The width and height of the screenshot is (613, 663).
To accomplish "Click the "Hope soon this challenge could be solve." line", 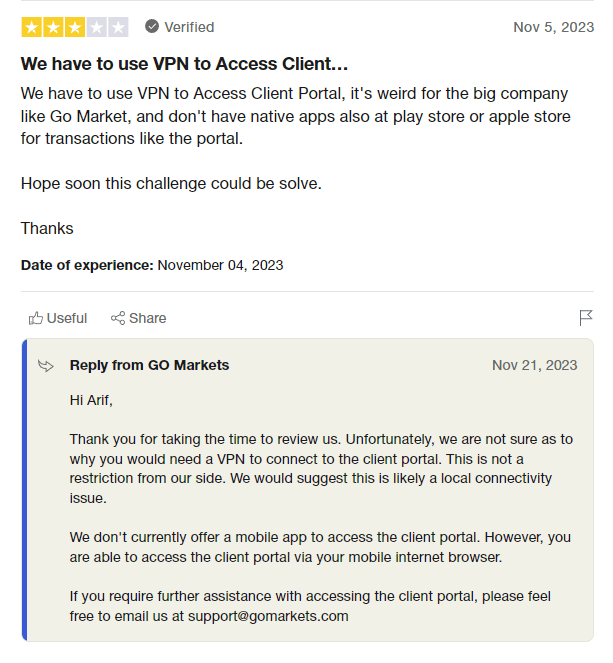I will (x=171, y=184).
